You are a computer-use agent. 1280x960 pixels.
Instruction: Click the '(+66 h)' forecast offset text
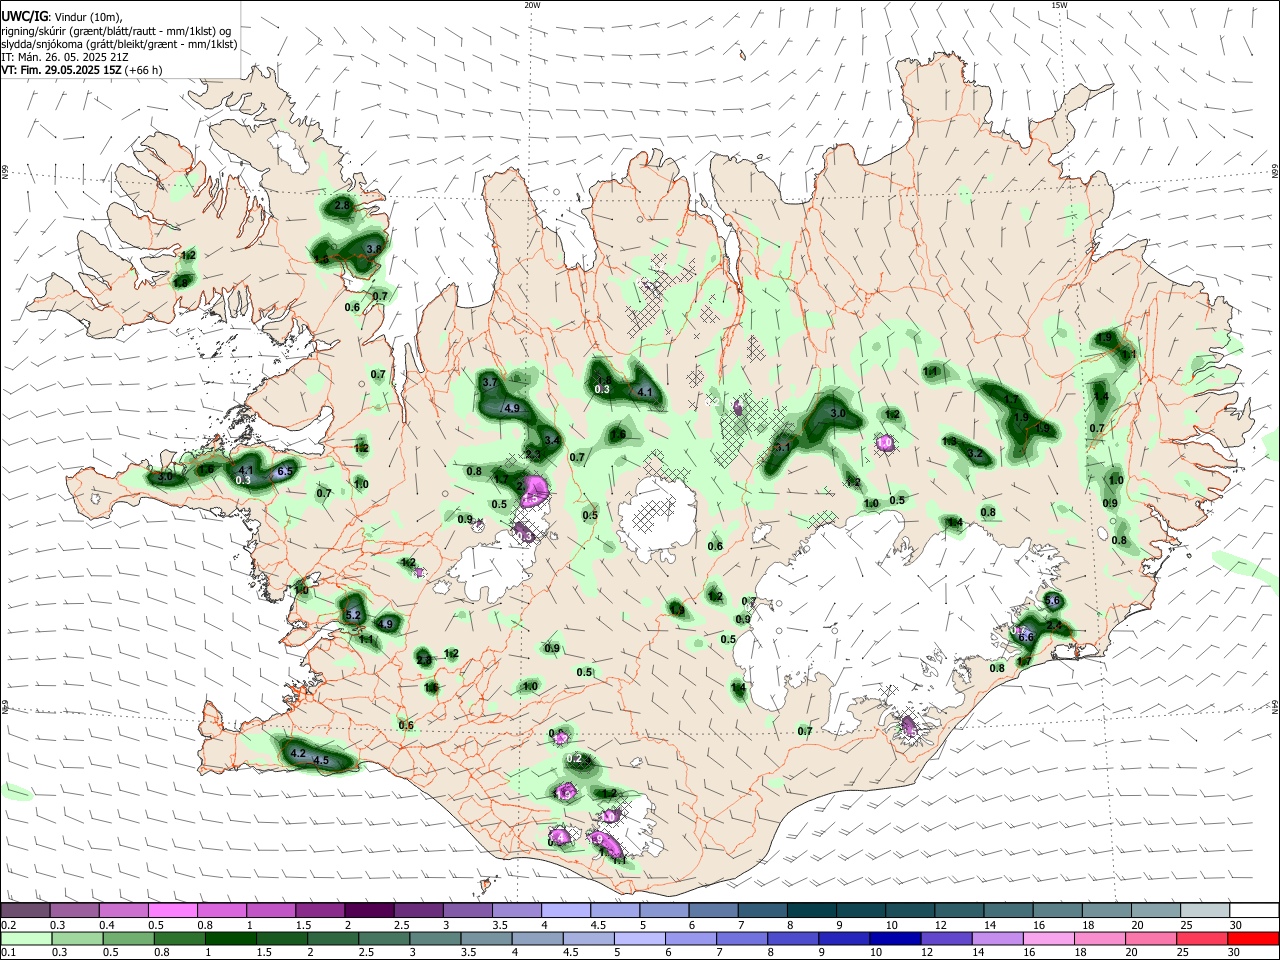pos(144,70)
